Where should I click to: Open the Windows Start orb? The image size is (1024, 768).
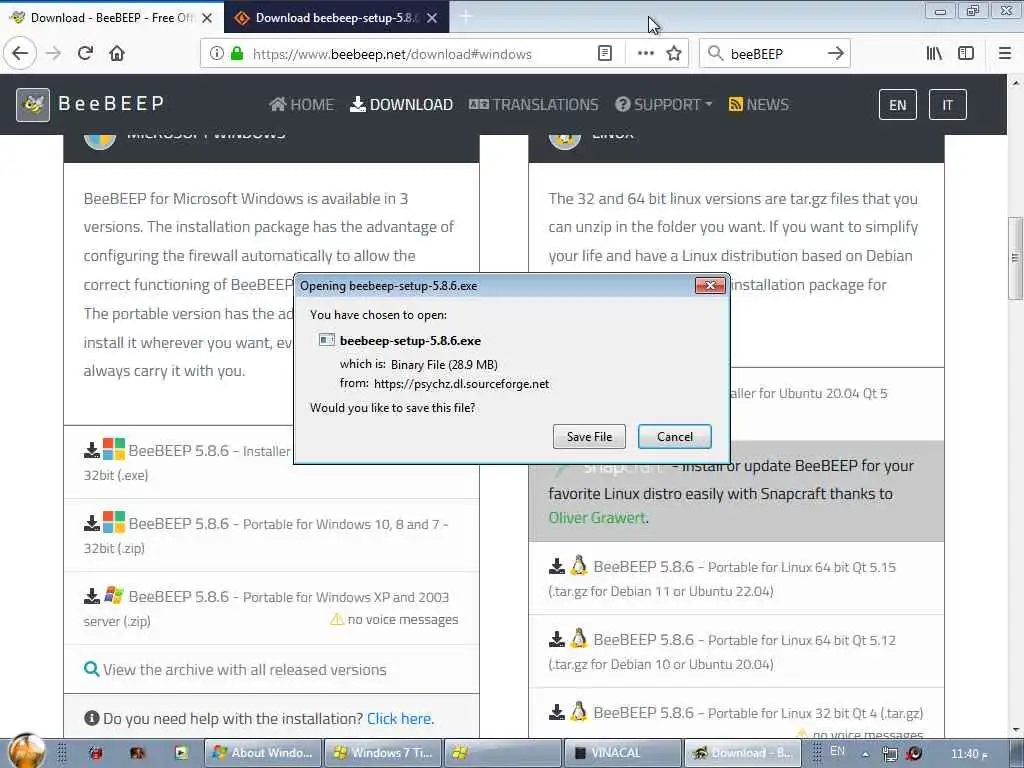[x=27, y=752]
